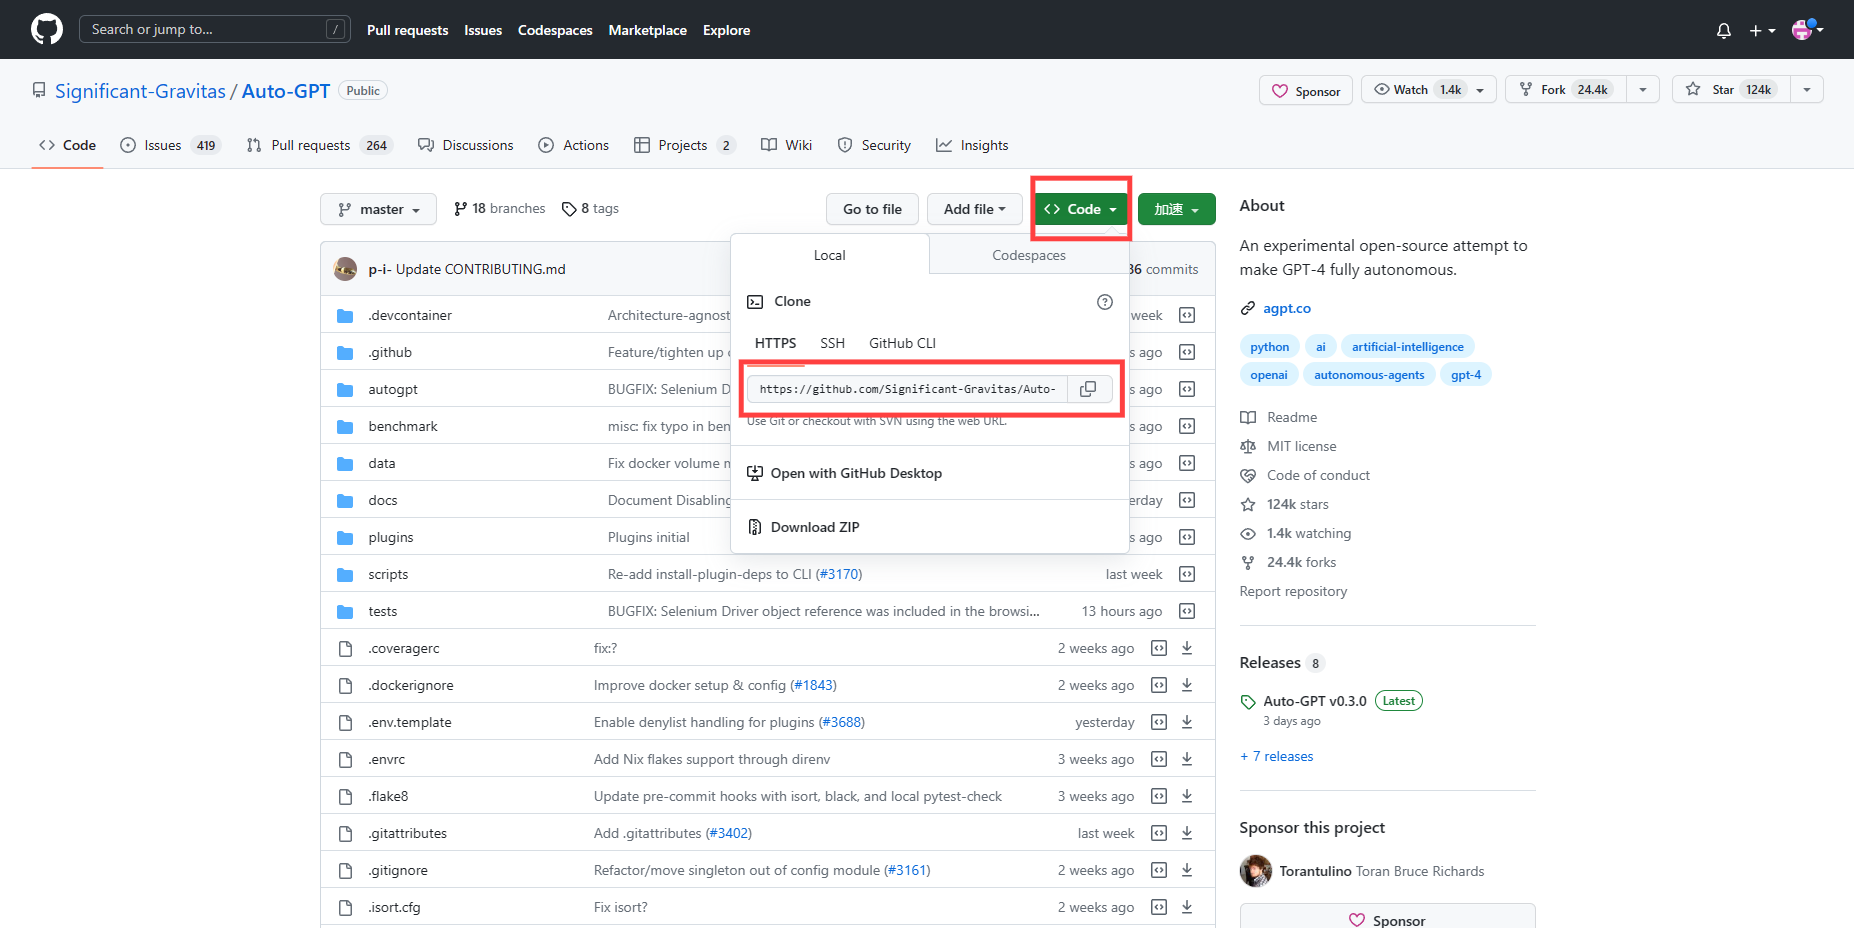Select the SSH clone option
Image resolution: width=1854 pixels, height=928 pixels.
coord(832,343)
